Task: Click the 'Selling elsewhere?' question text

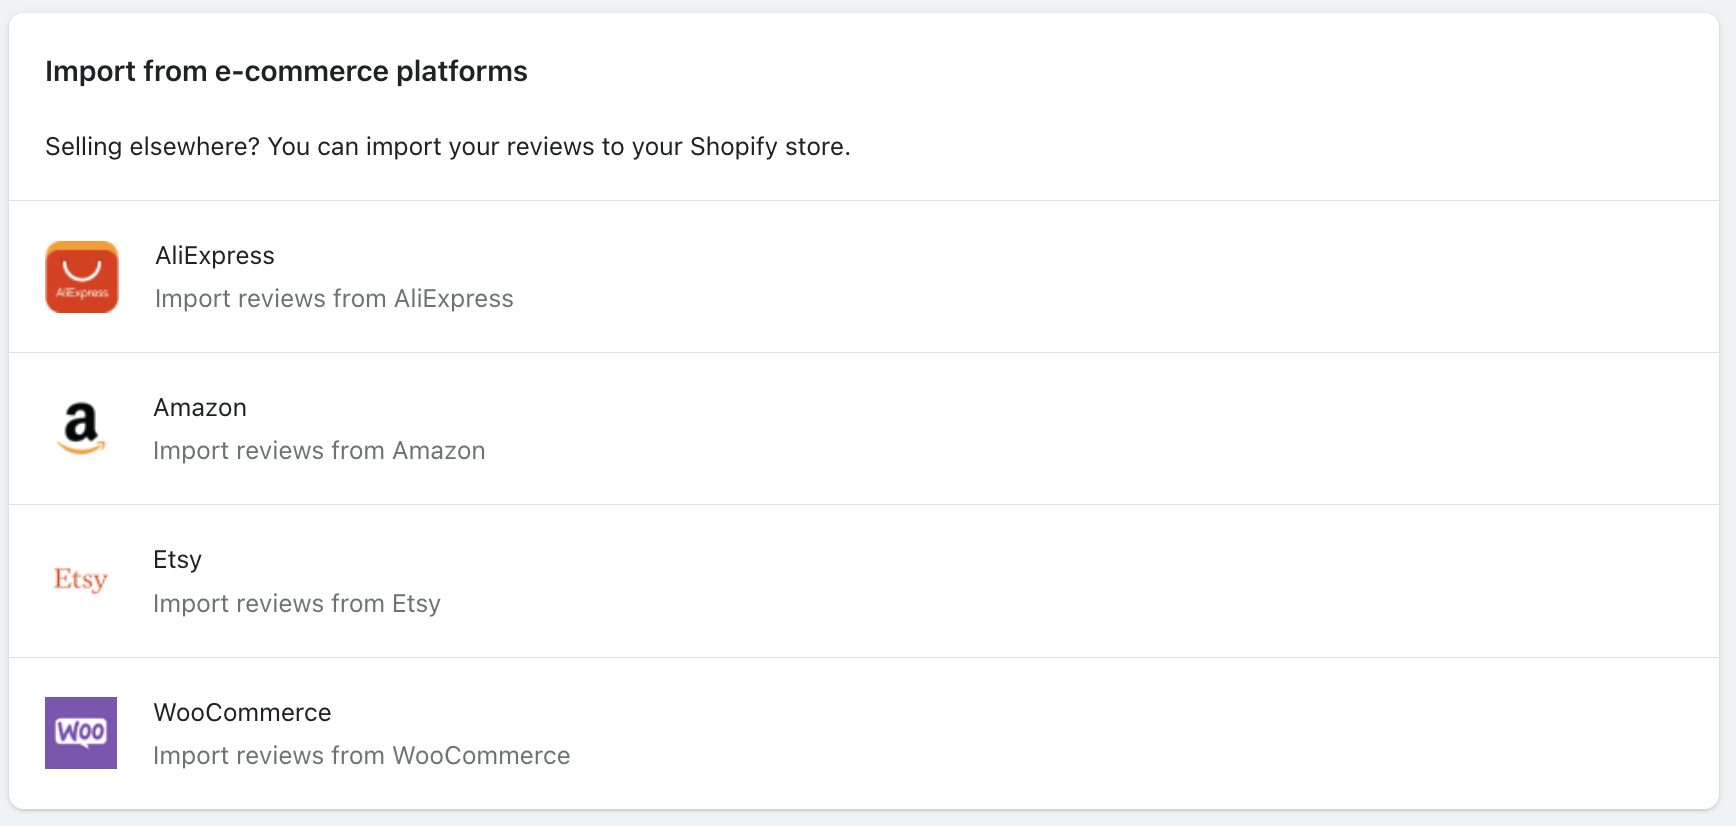Action: (153, 147)
